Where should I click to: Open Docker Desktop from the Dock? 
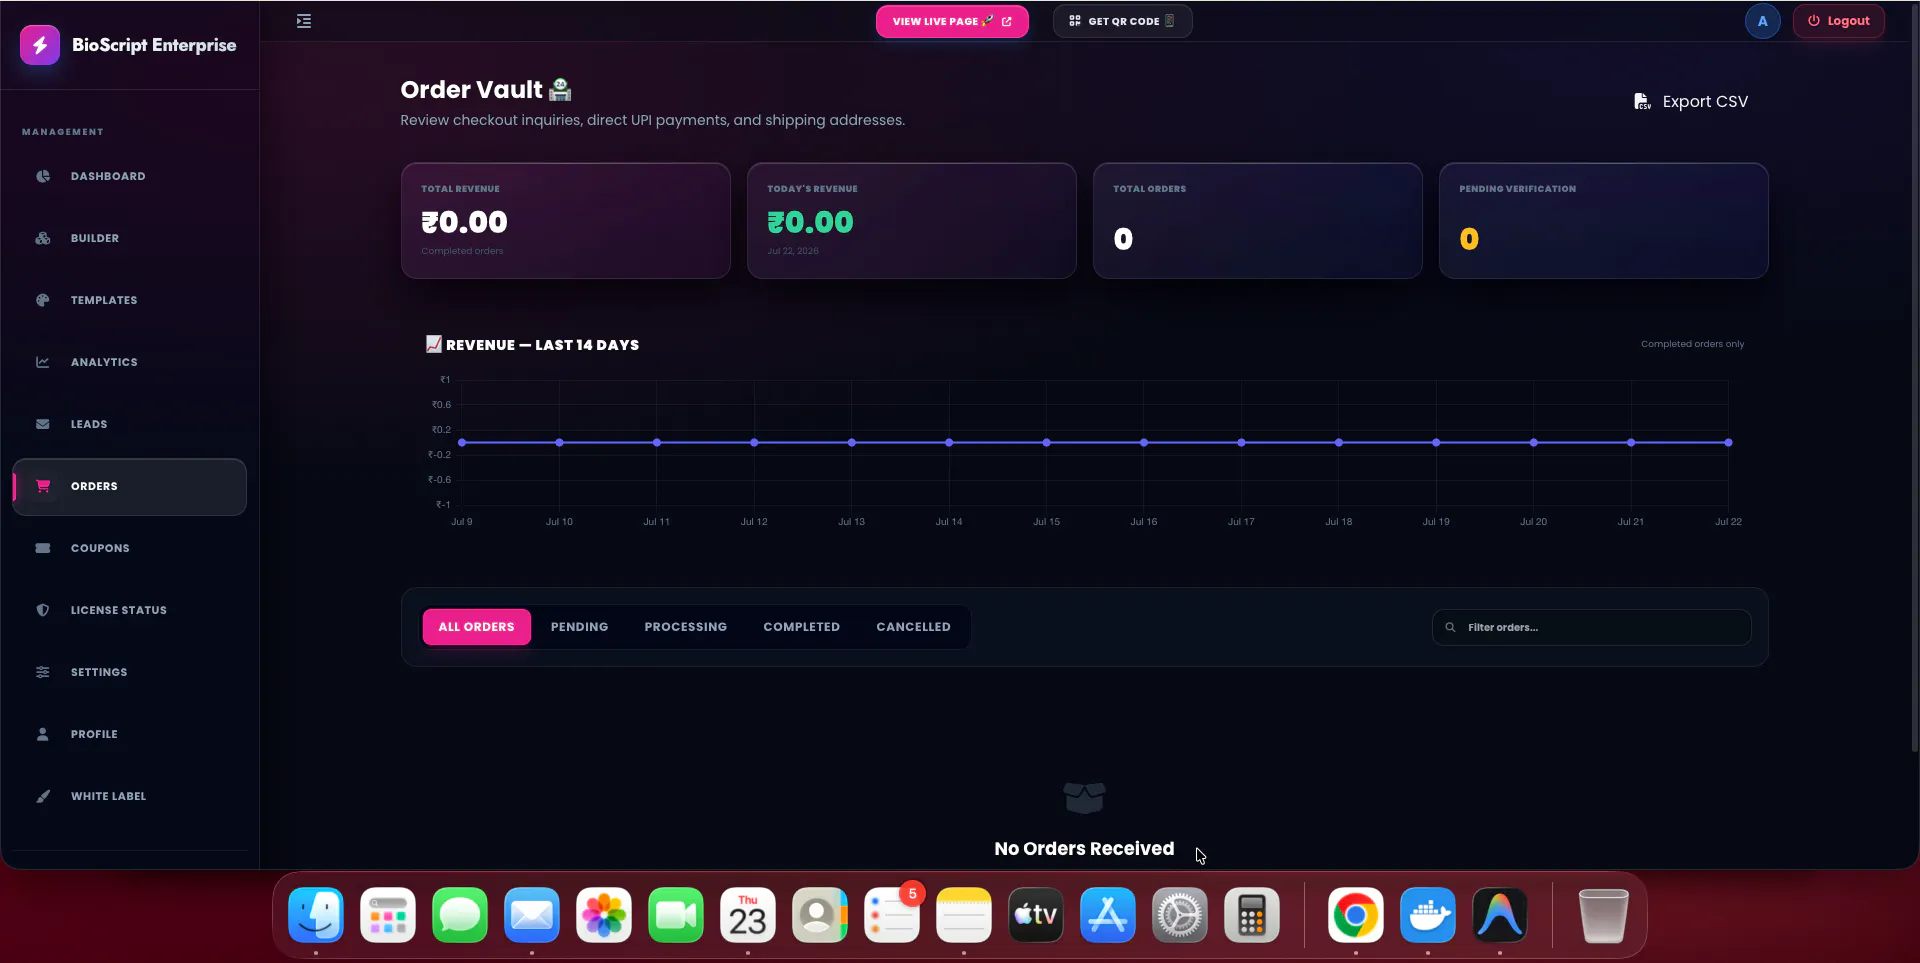[1428, 915]
